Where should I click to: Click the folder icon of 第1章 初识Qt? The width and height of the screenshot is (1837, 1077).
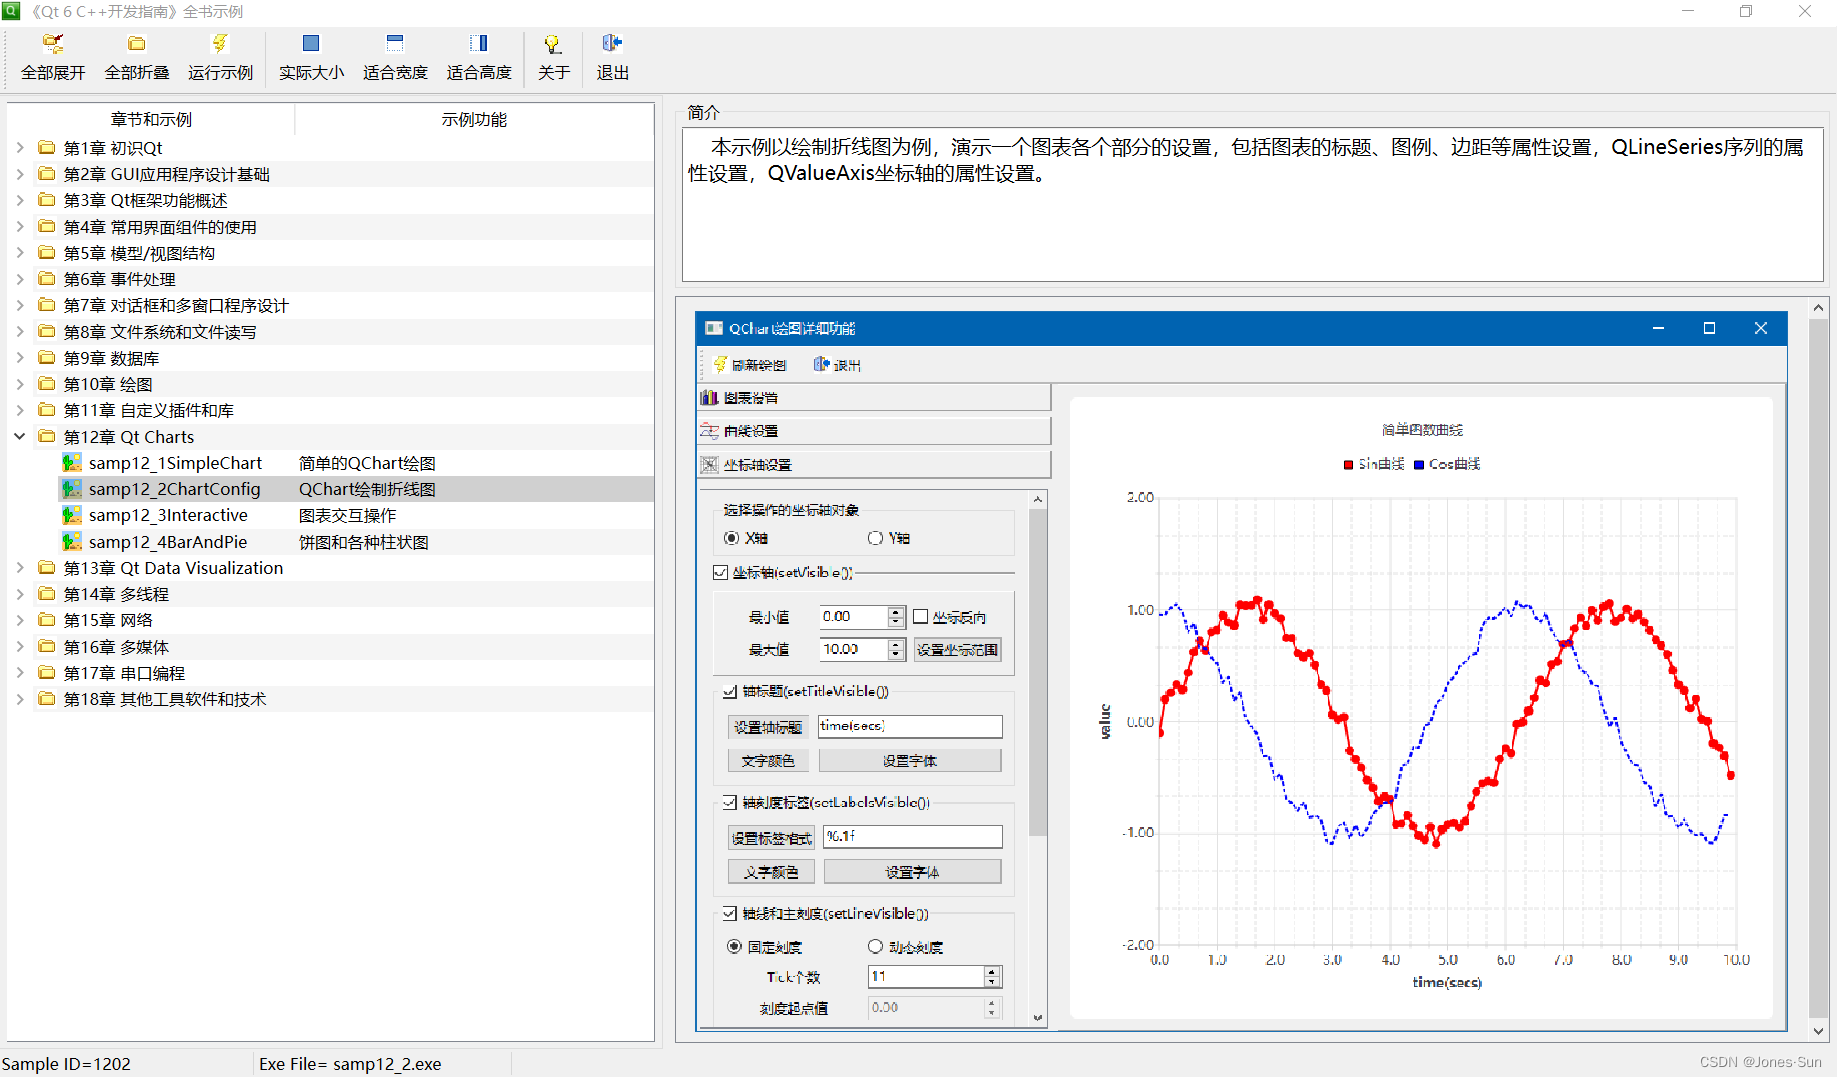click(47, 147)
